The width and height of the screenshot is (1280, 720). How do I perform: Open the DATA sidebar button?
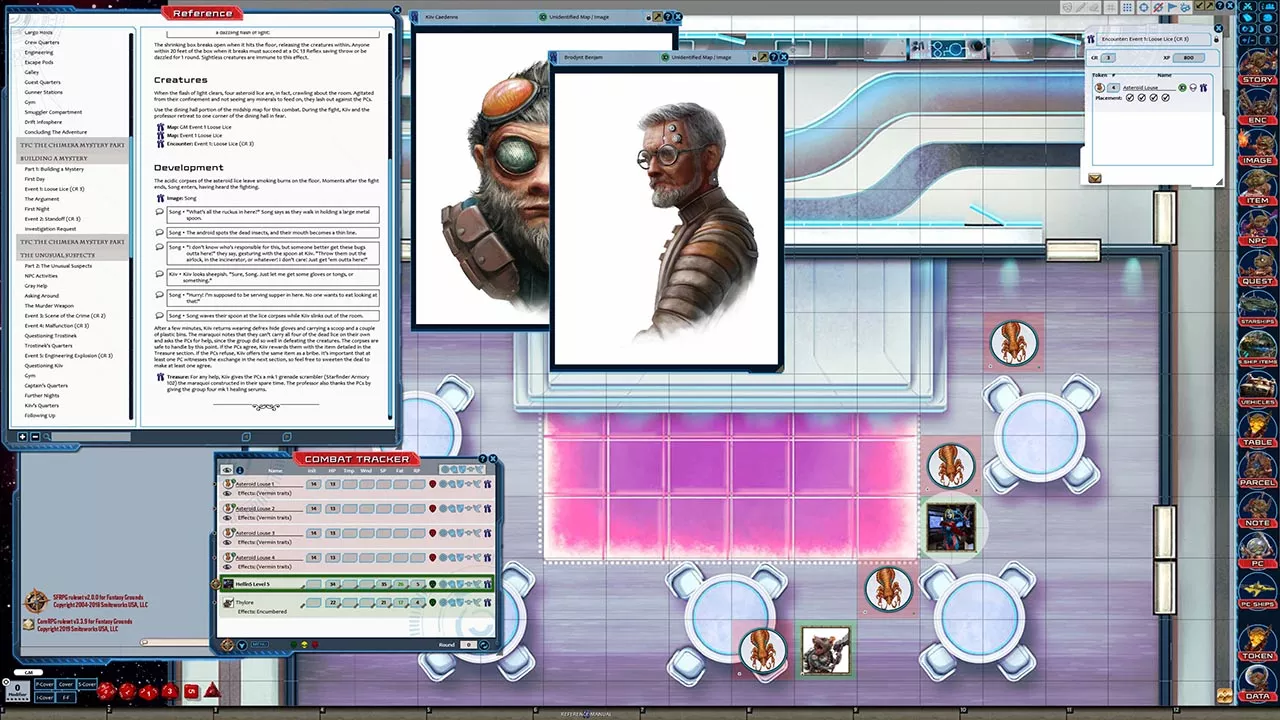[1257, 683]
